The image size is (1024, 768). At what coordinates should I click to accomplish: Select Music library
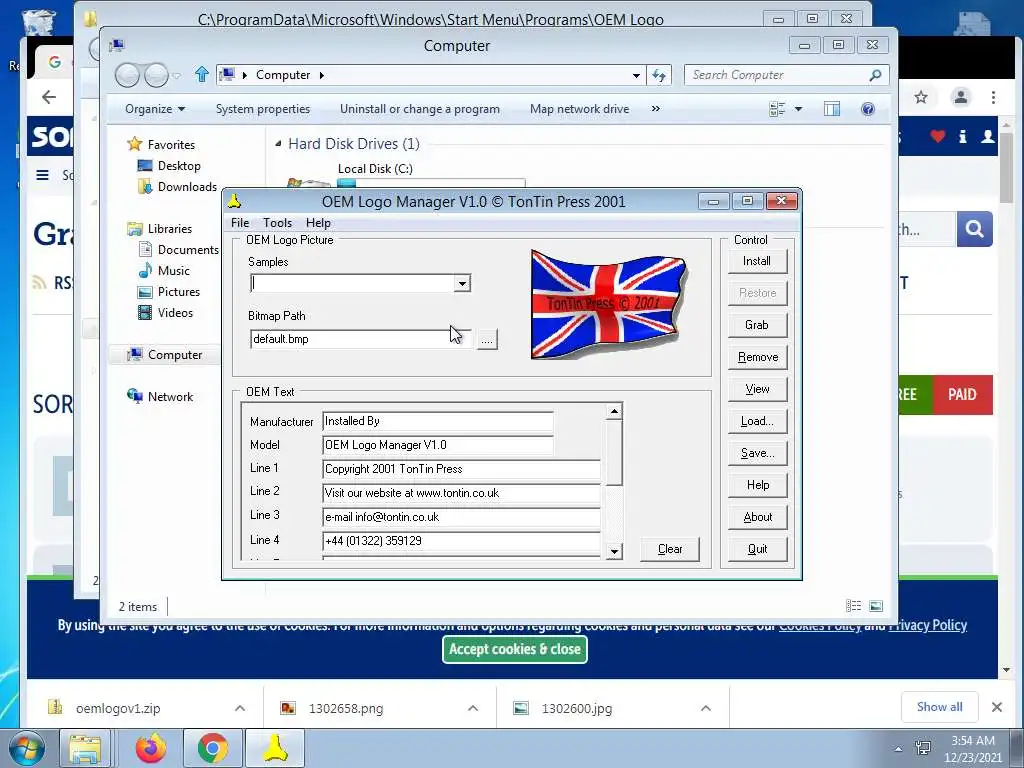[x=174, y=270]
